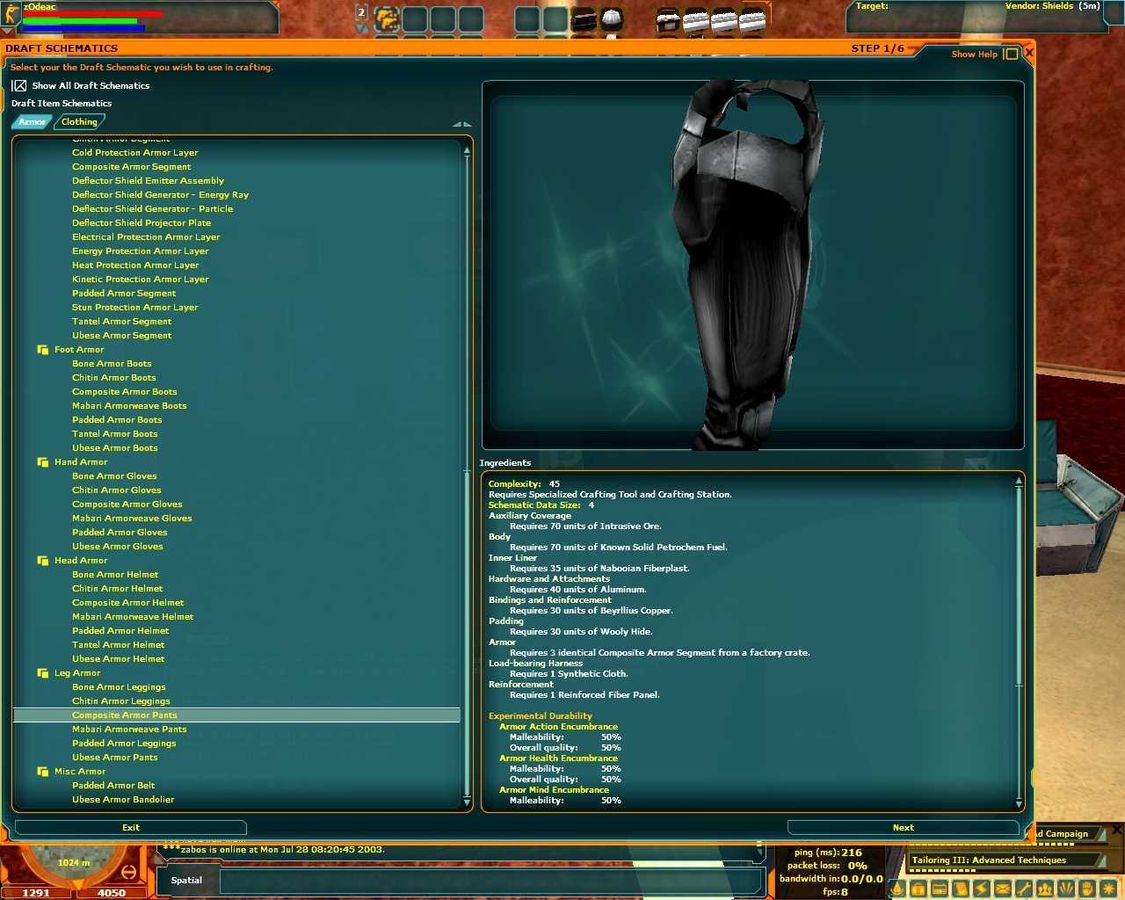Collapse the Head Armor folder
The height and width of the screenshot is (900, 1125).
43,561
